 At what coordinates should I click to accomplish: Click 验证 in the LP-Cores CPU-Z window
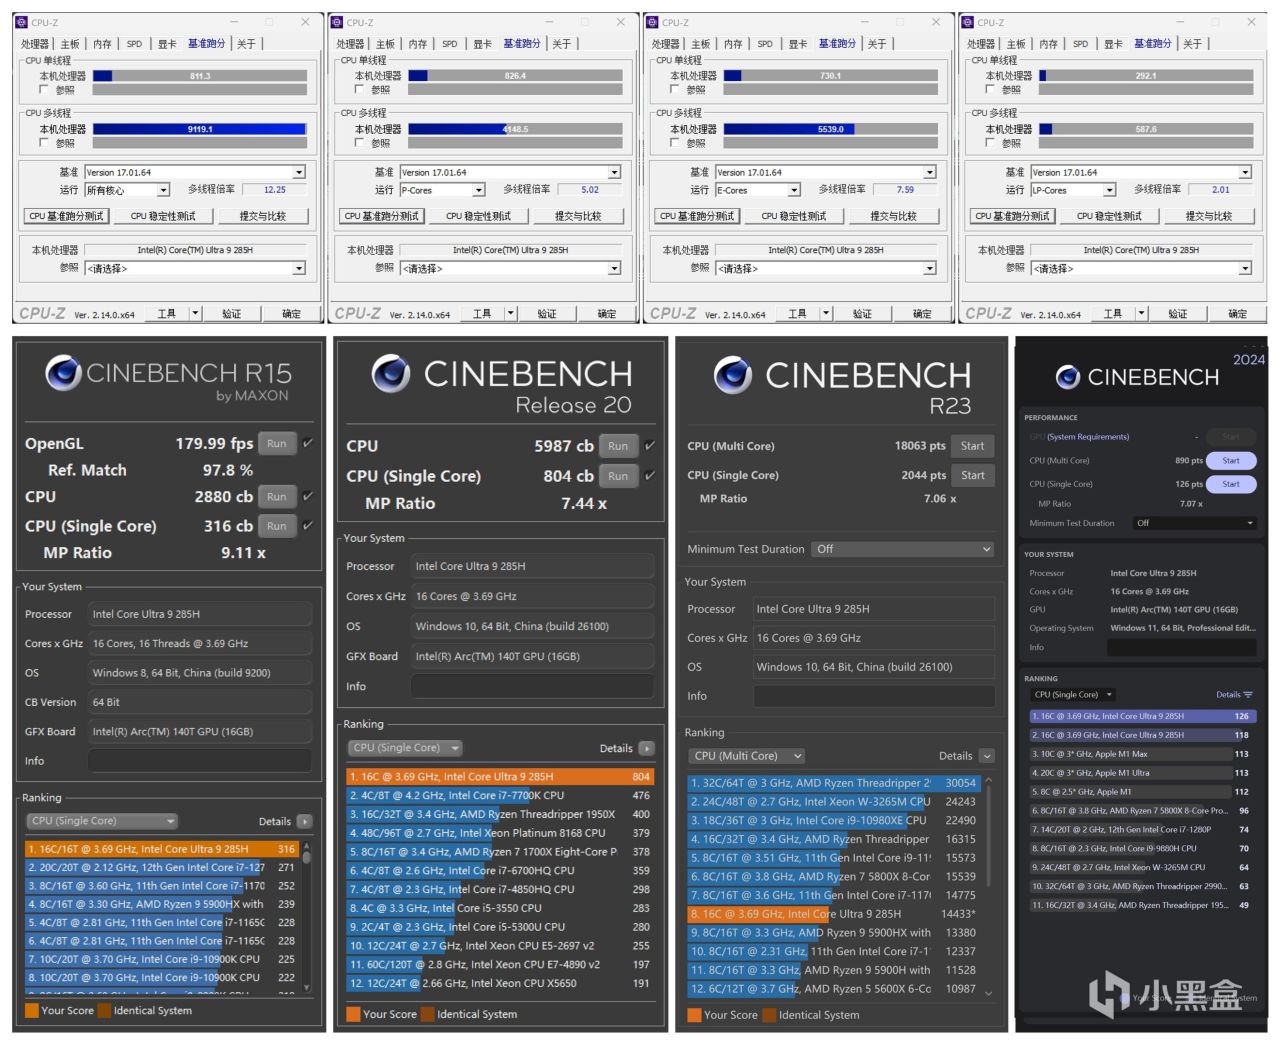[x=1178, y=314]
